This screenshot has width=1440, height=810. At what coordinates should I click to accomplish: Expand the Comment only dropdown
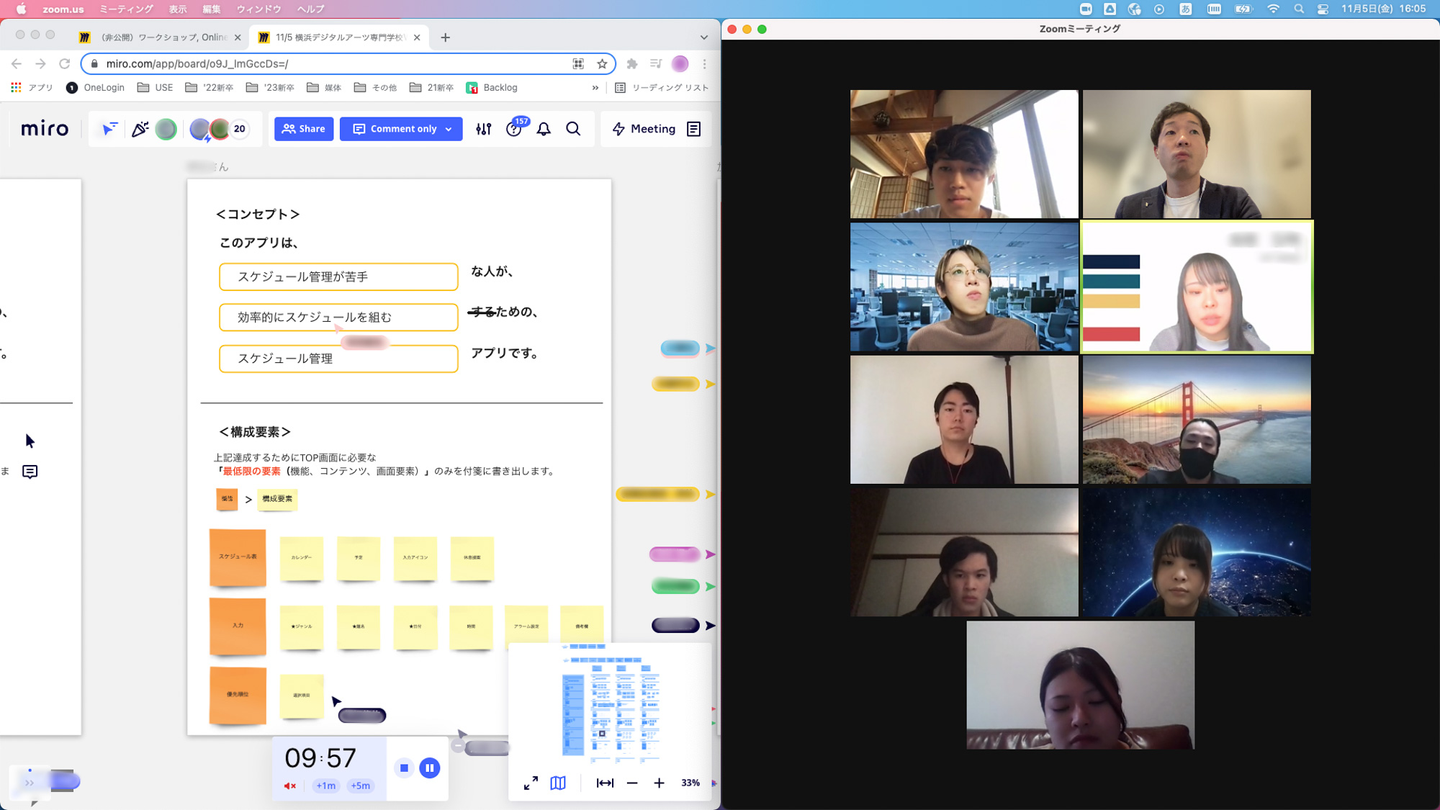click(449, 129)
